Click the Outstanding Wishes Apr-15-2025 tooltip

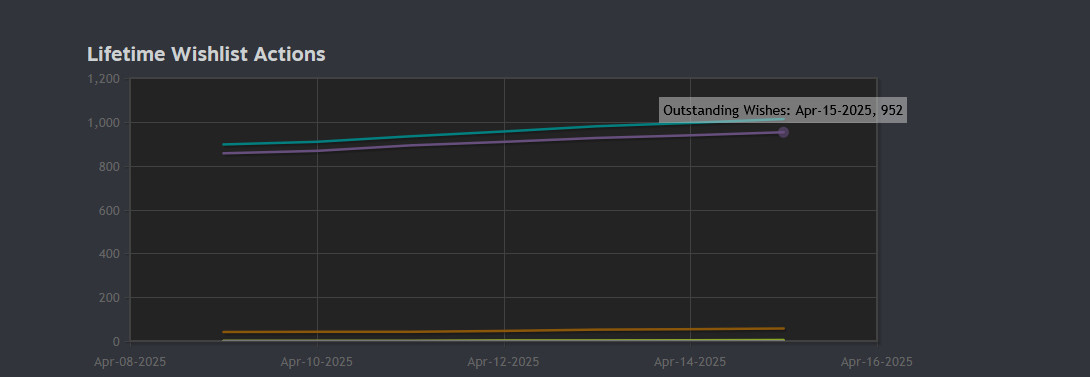click(783, 110)
